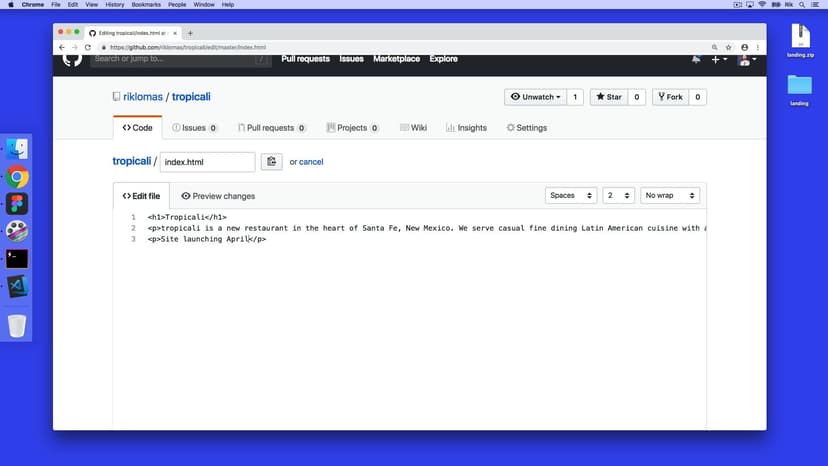
Task: Click the GitHub octocat logo
Action: coord(72,59)
